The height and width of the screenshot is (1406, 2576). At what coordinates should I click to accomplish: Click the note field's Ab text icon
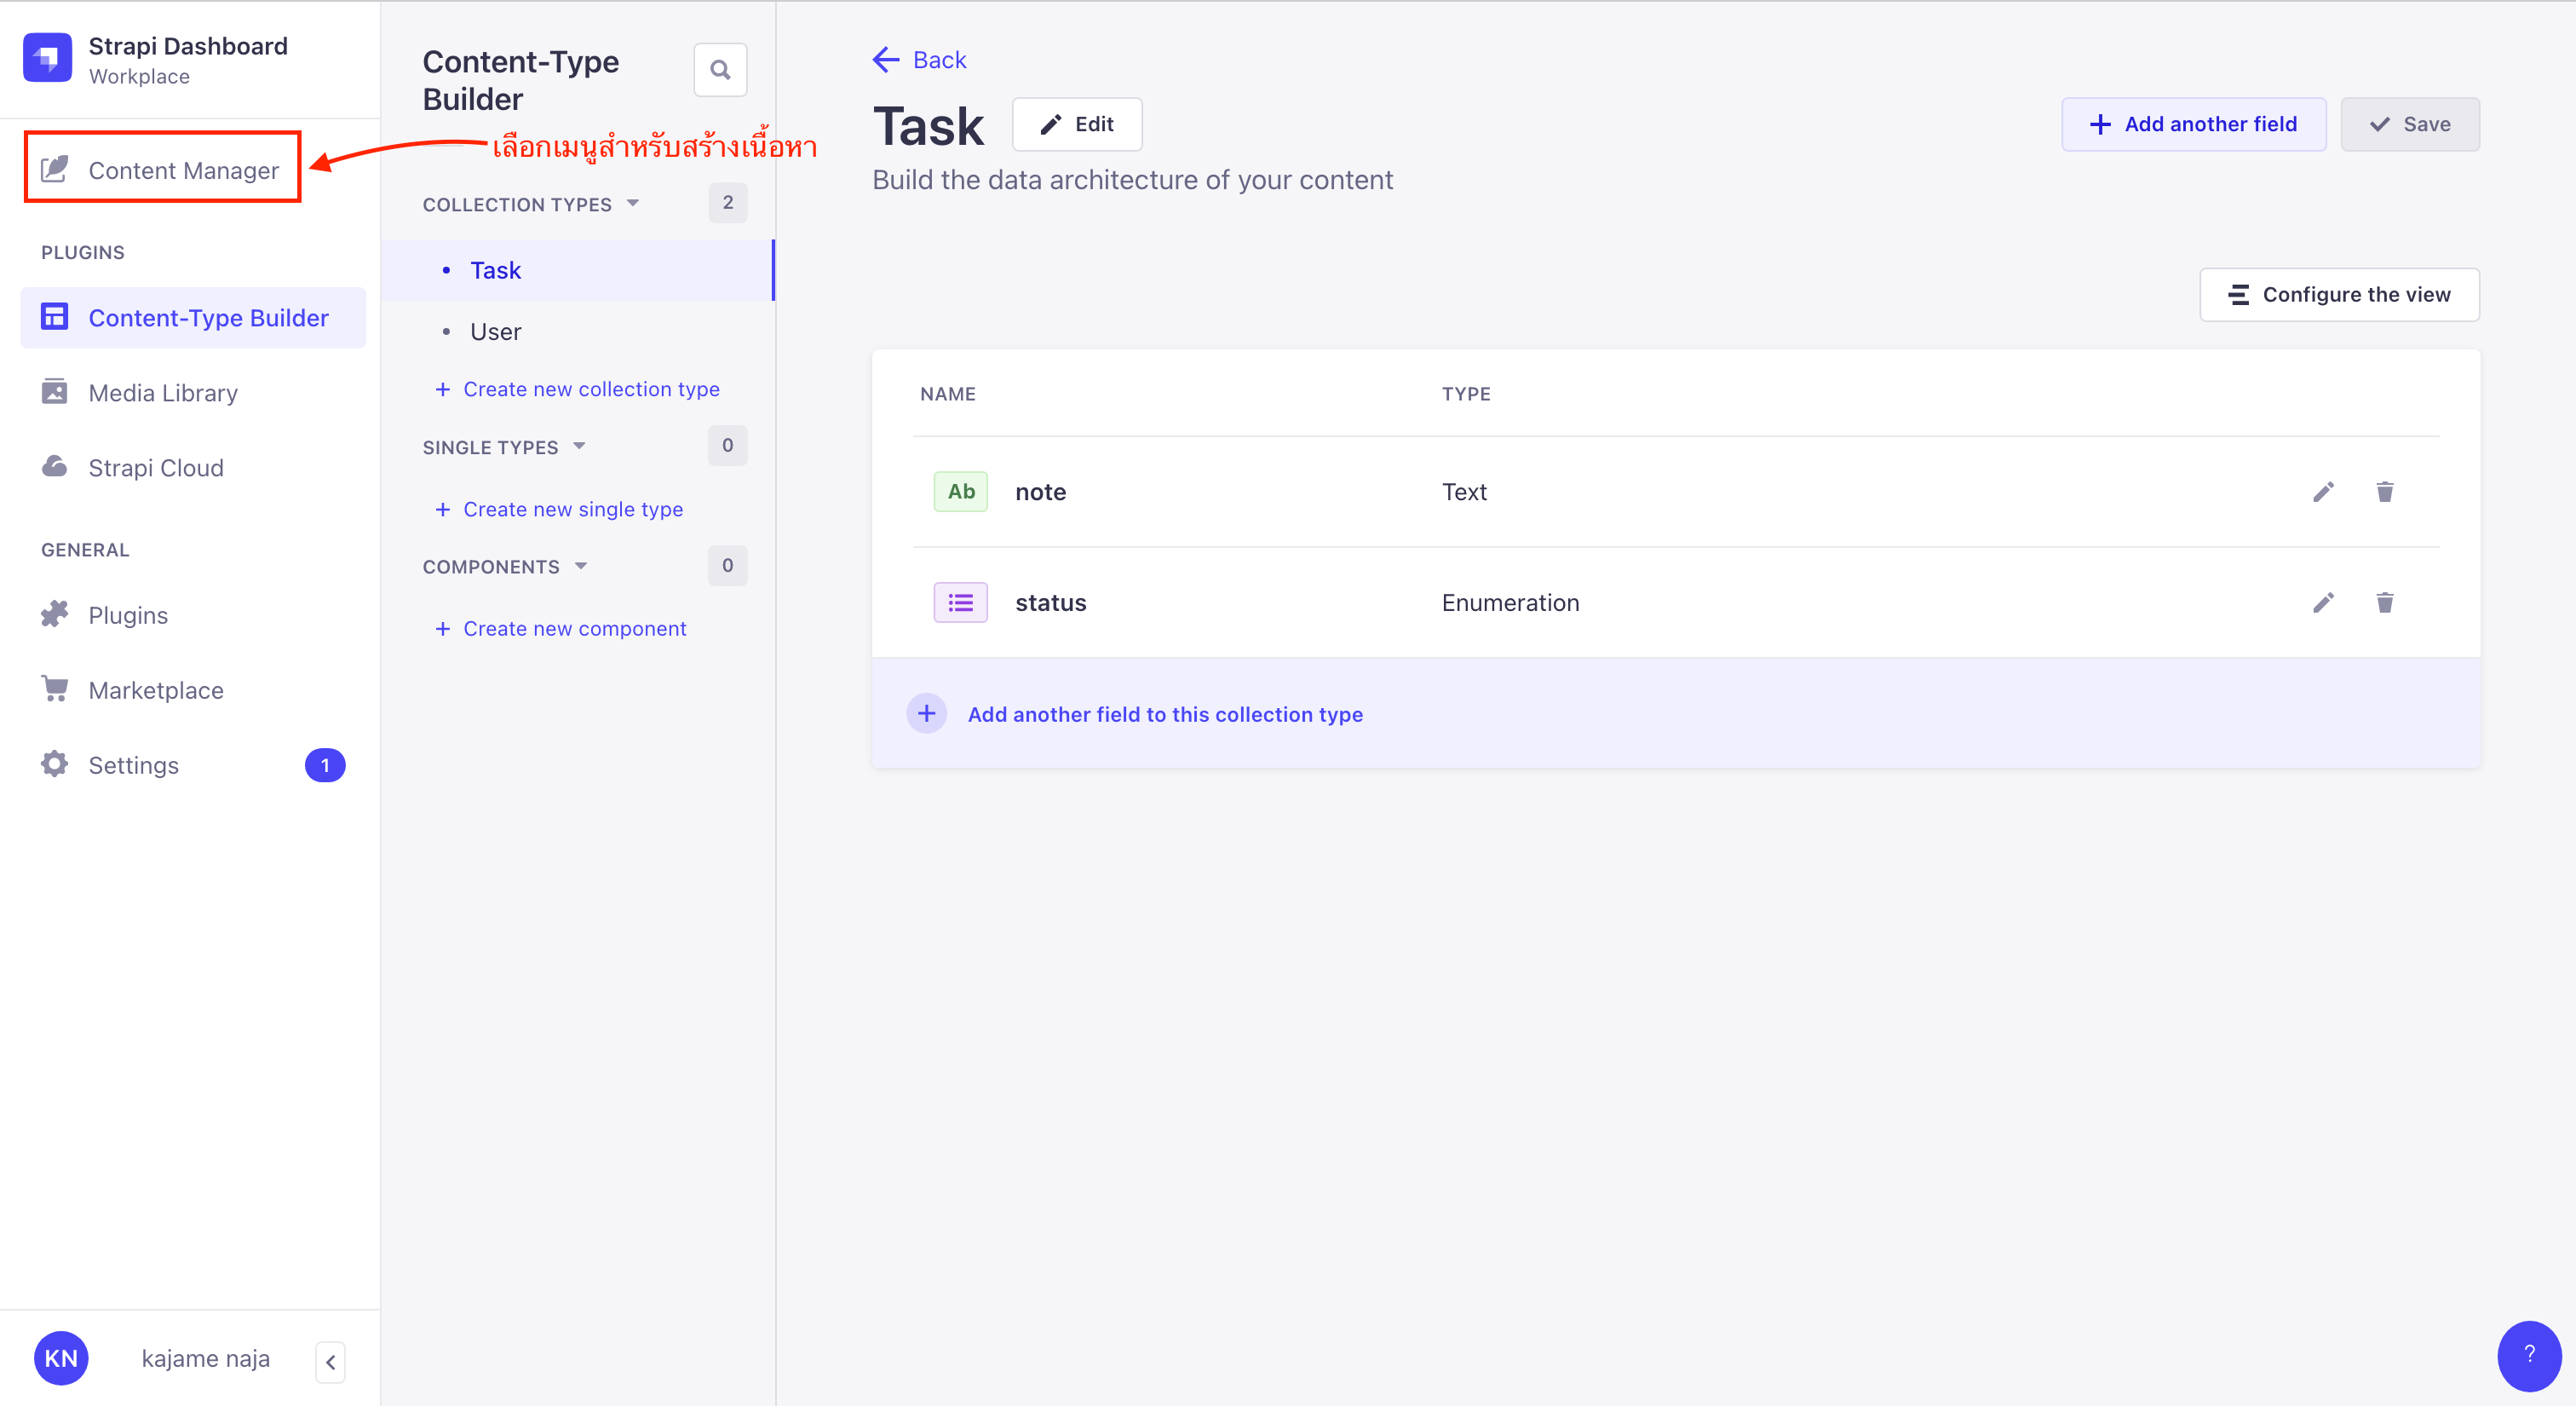click(960, 491)
